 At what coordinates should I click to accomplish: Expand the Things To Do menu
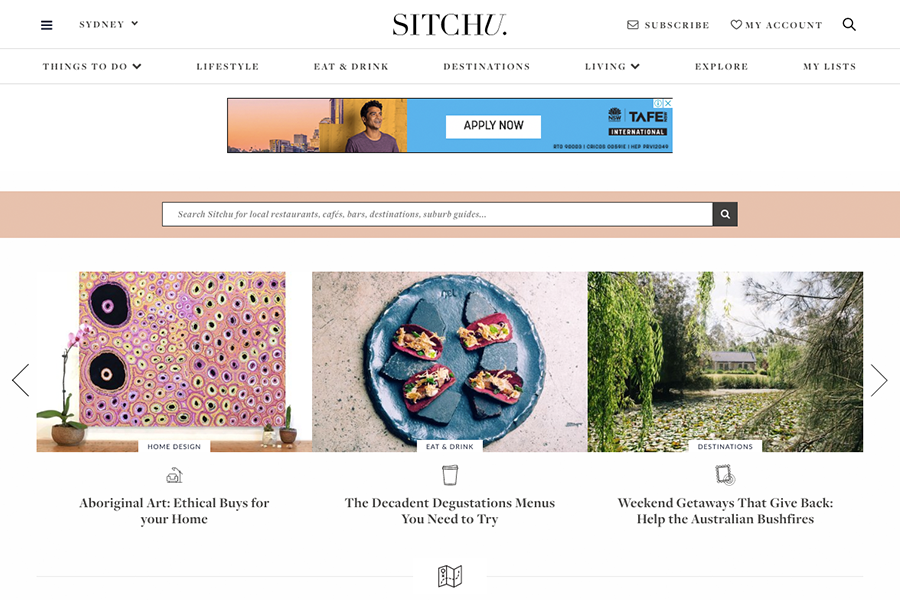(x=92, y=67)
